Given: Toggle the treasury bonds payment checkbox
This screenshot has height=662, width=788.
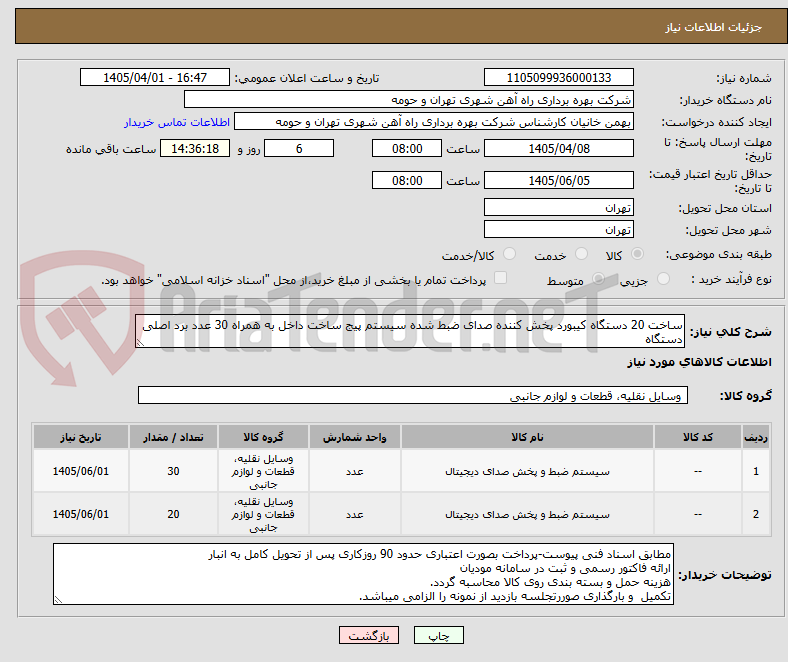Looking at the screenshot, I should [x=501, y=278].
